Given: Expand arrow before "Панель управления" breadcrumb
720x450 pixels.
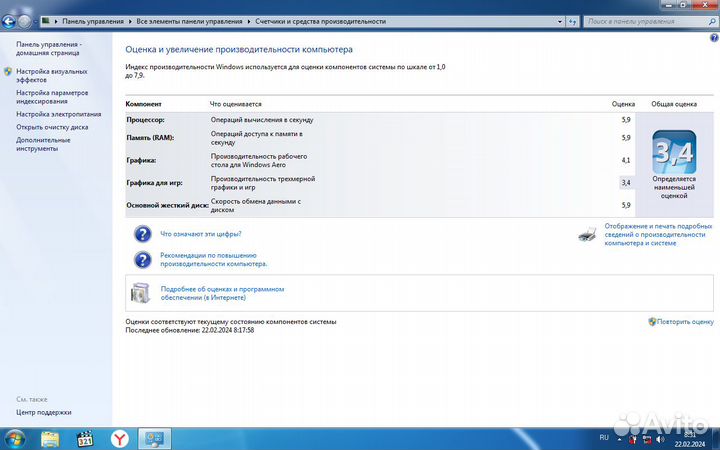Looking at the screenshot, I should 56,22.
